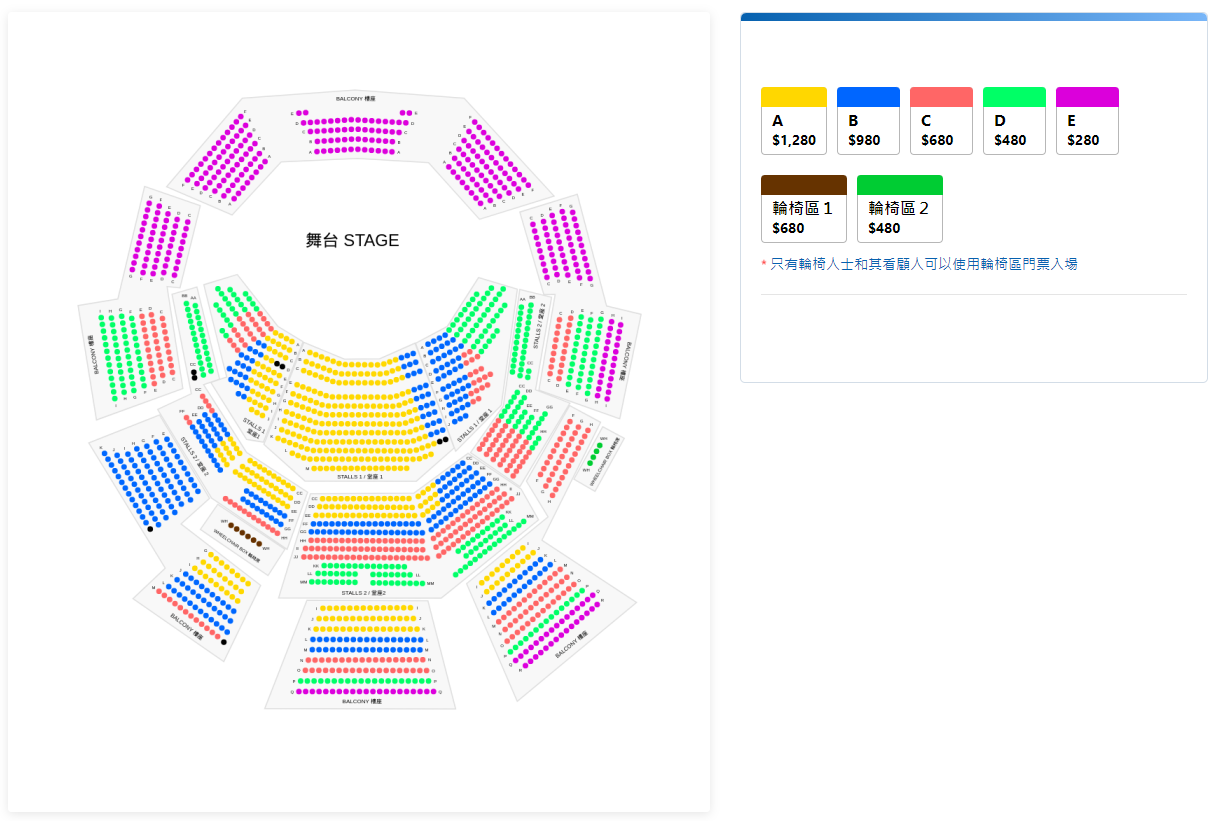Select the magenta zone E $280 legend
Viewport: 1215px width, 821px height.
1087,121
